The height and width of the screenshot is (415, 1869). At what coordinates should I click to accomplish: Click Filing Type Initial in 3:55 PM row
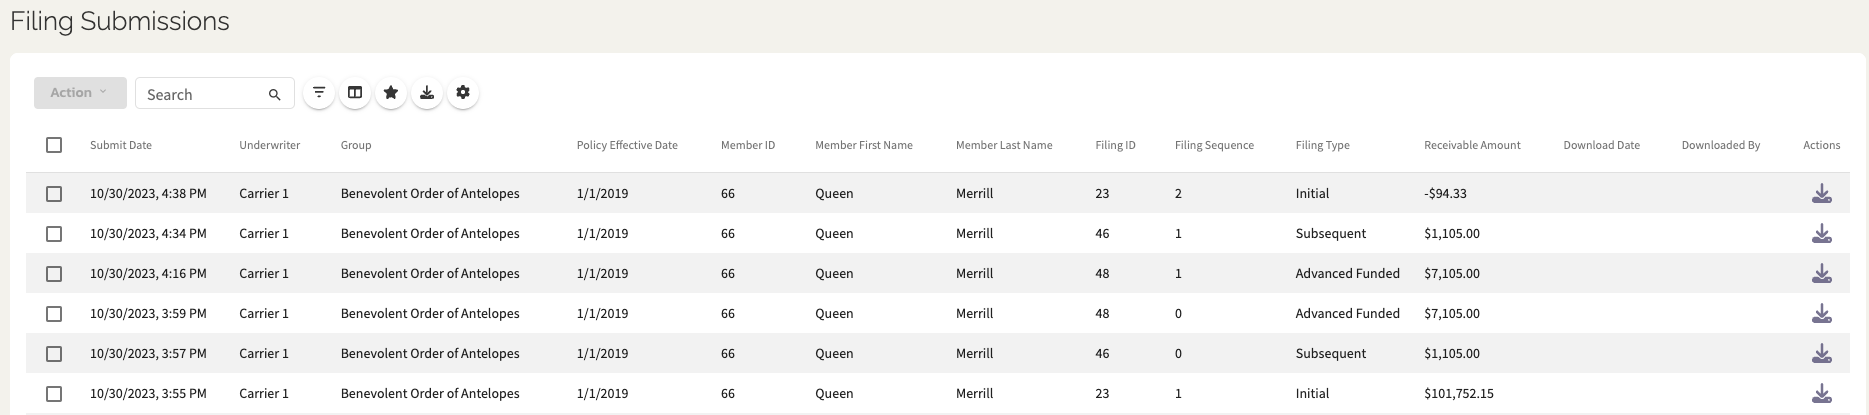pos(1312,394)
